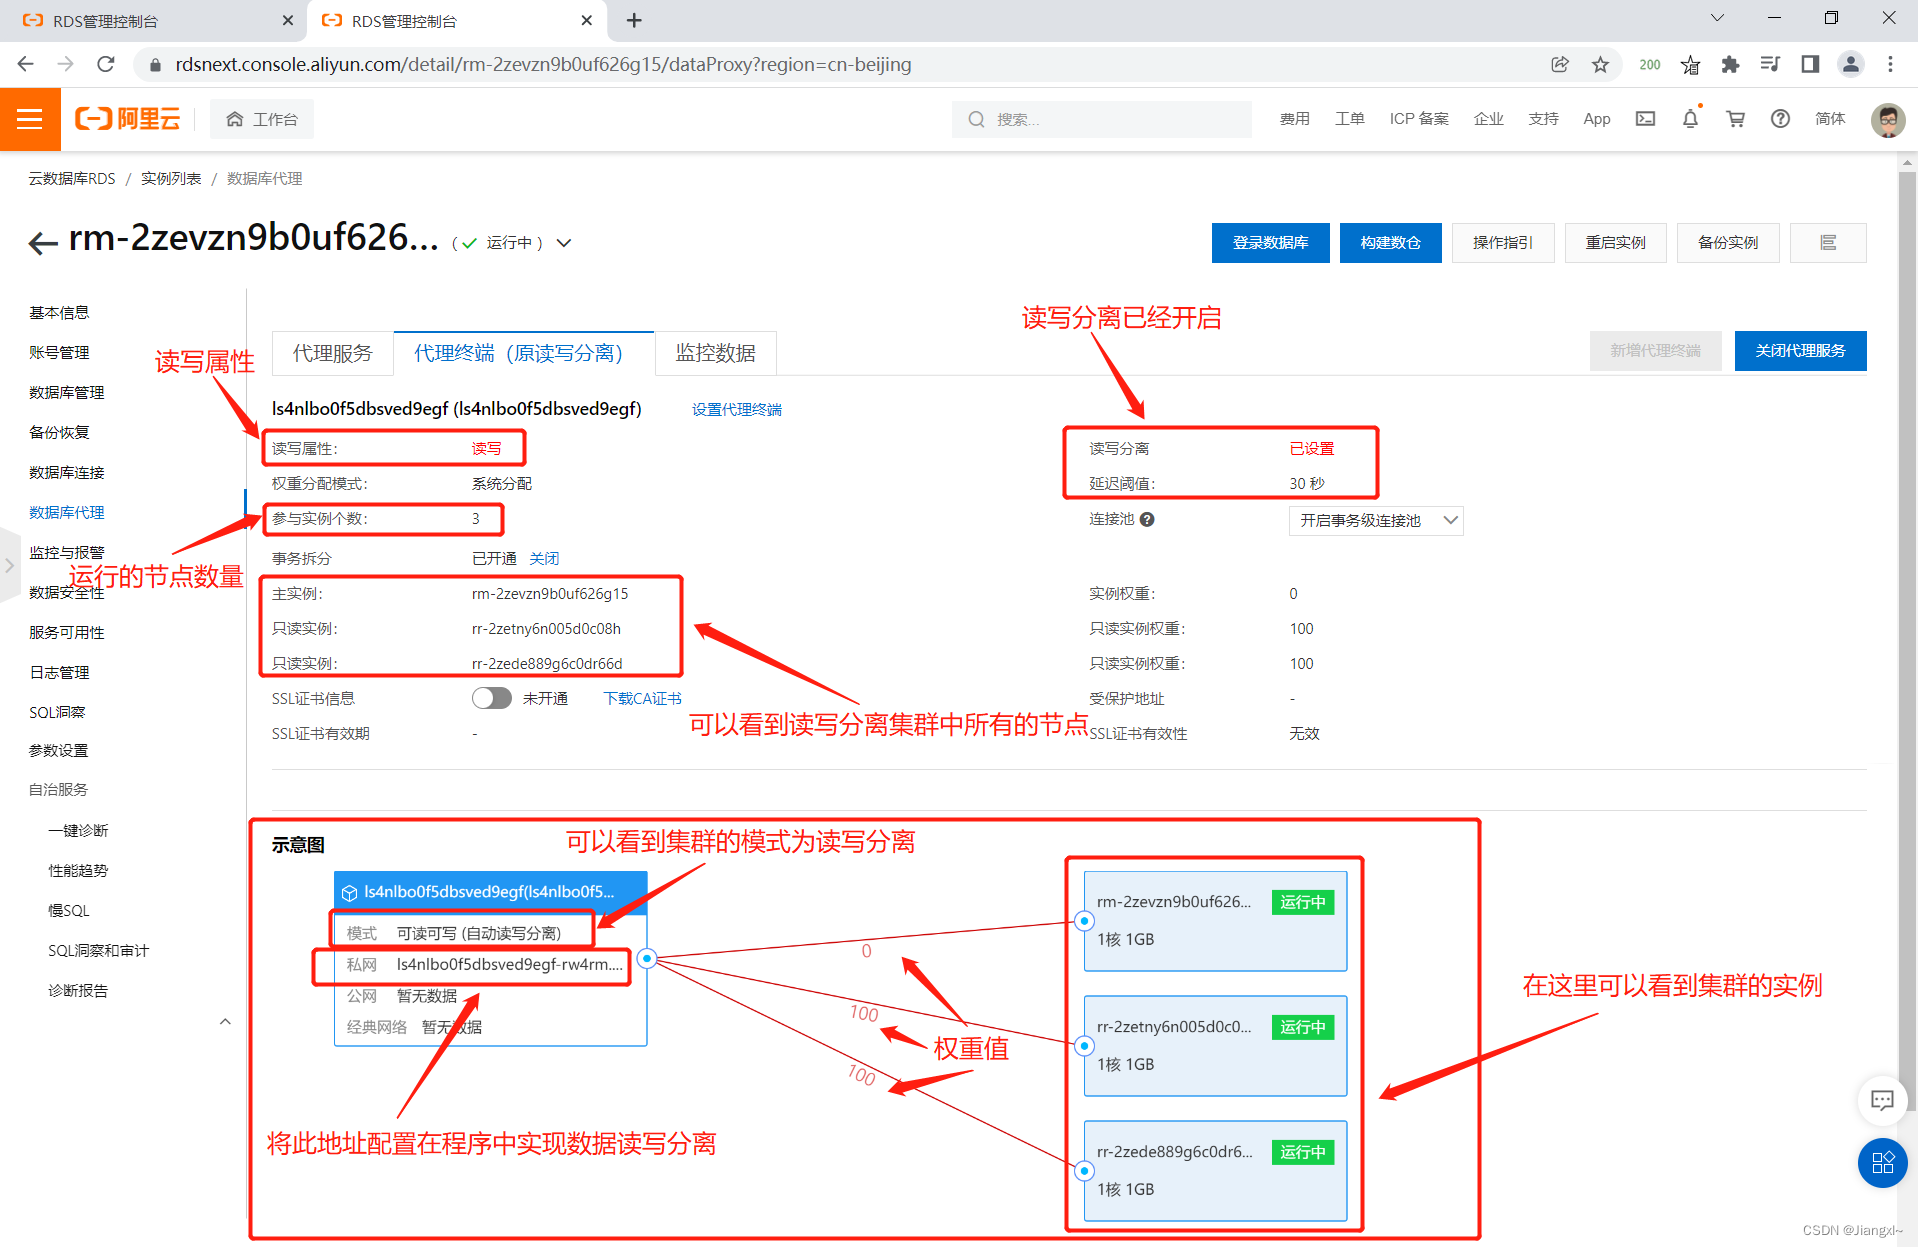This screenshot has height=1247, width=1918.
Task: Open the Chrome three-dot menu
Action: click(1890, 64)
